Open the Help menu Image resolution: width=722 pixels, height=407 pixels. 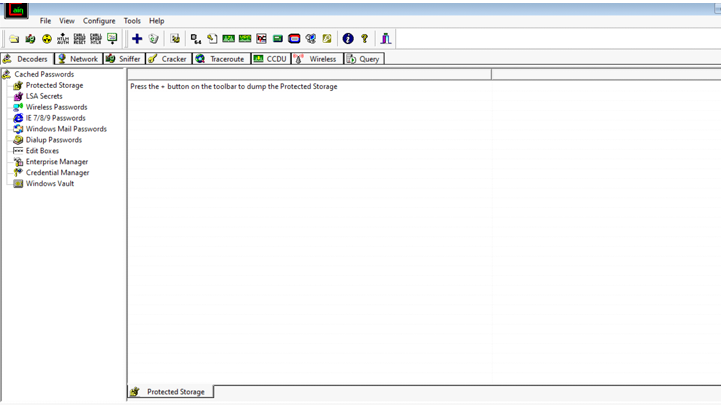tap(157, 21)
